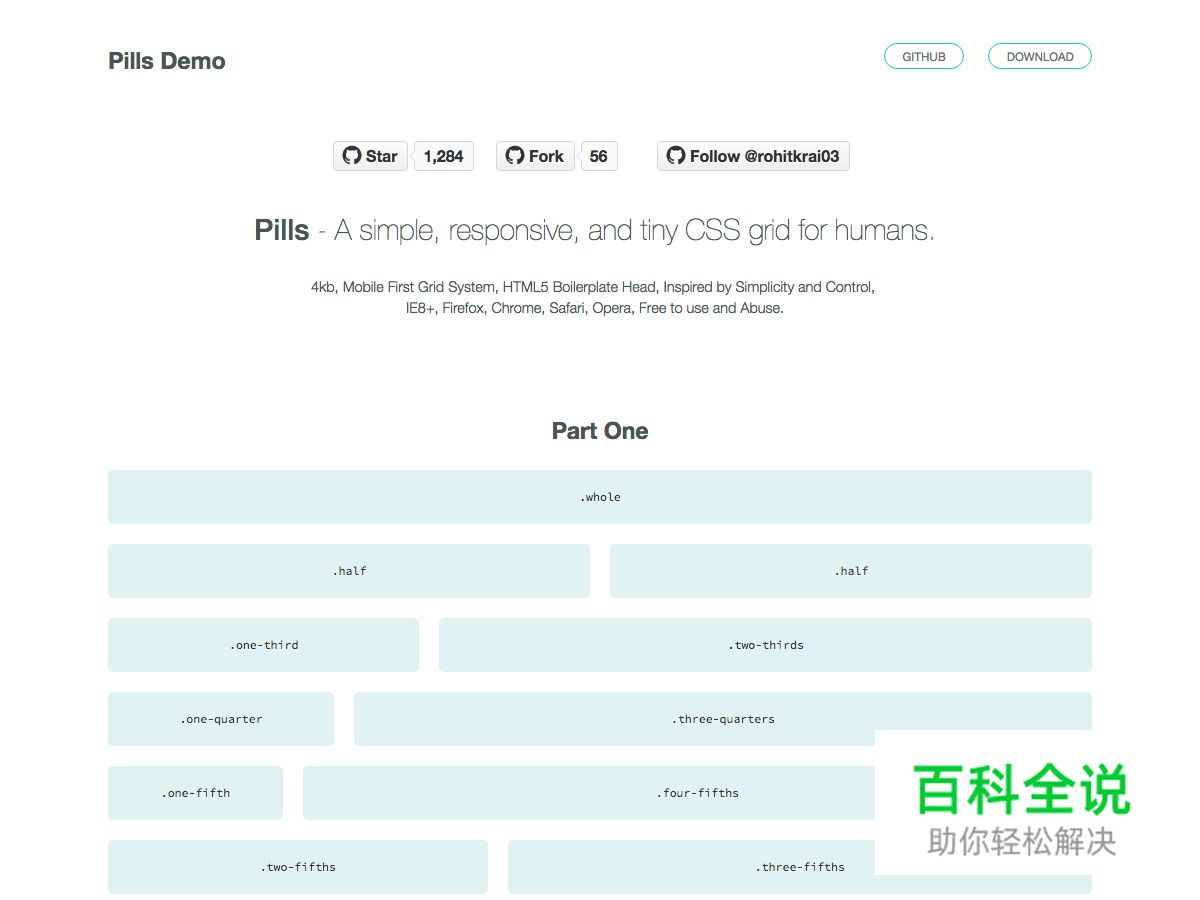Click the left .half grid block

[348, 571]
